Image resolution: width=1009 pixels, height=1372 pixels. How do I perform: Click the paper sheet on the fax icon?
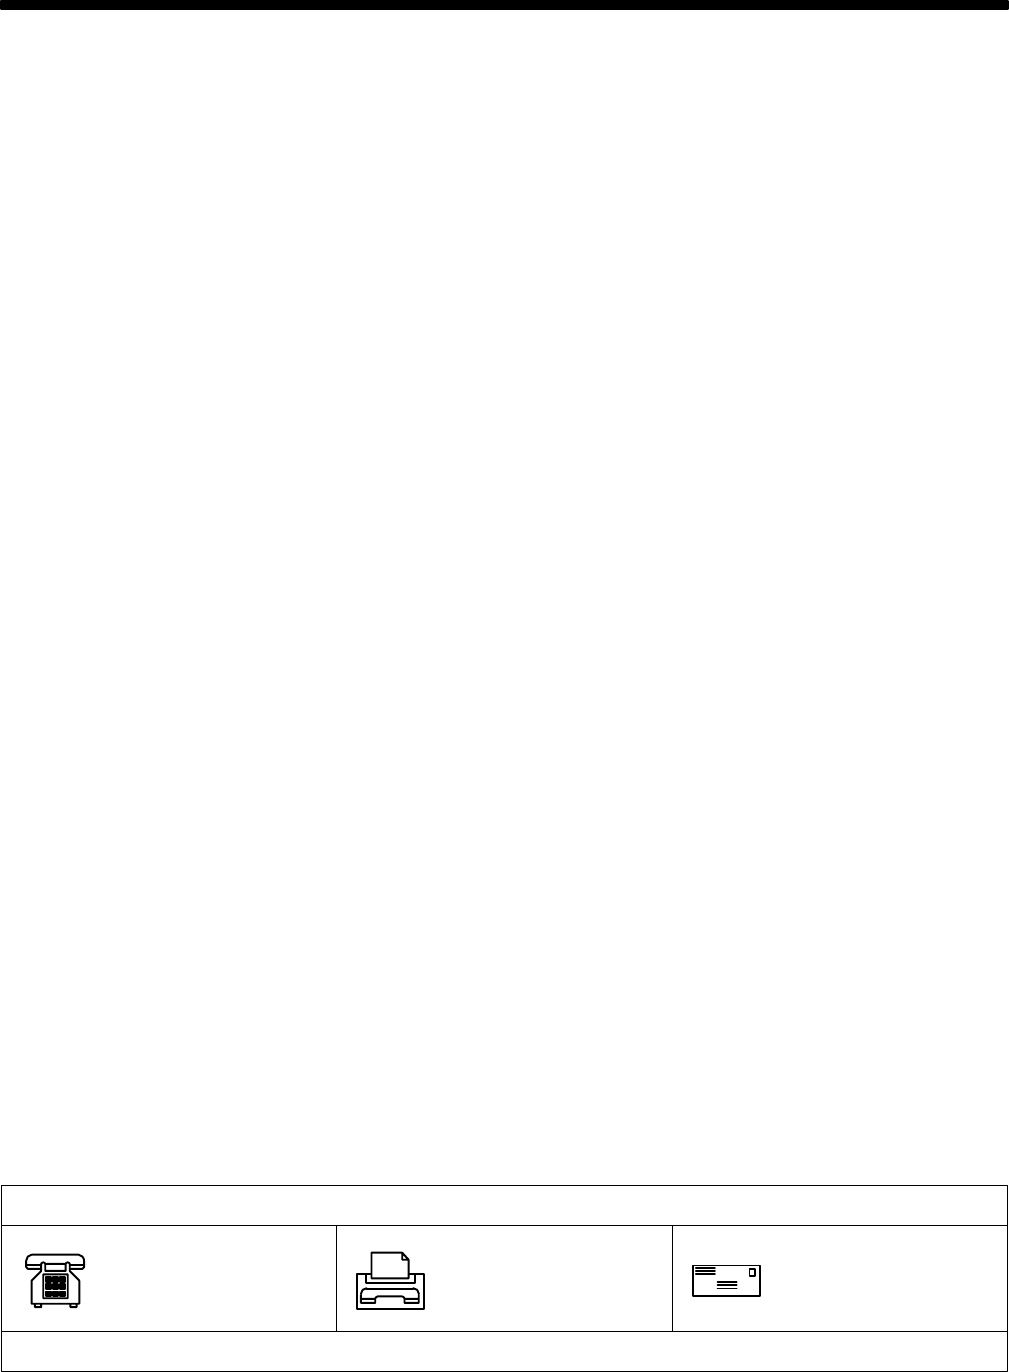(391, 1265)
